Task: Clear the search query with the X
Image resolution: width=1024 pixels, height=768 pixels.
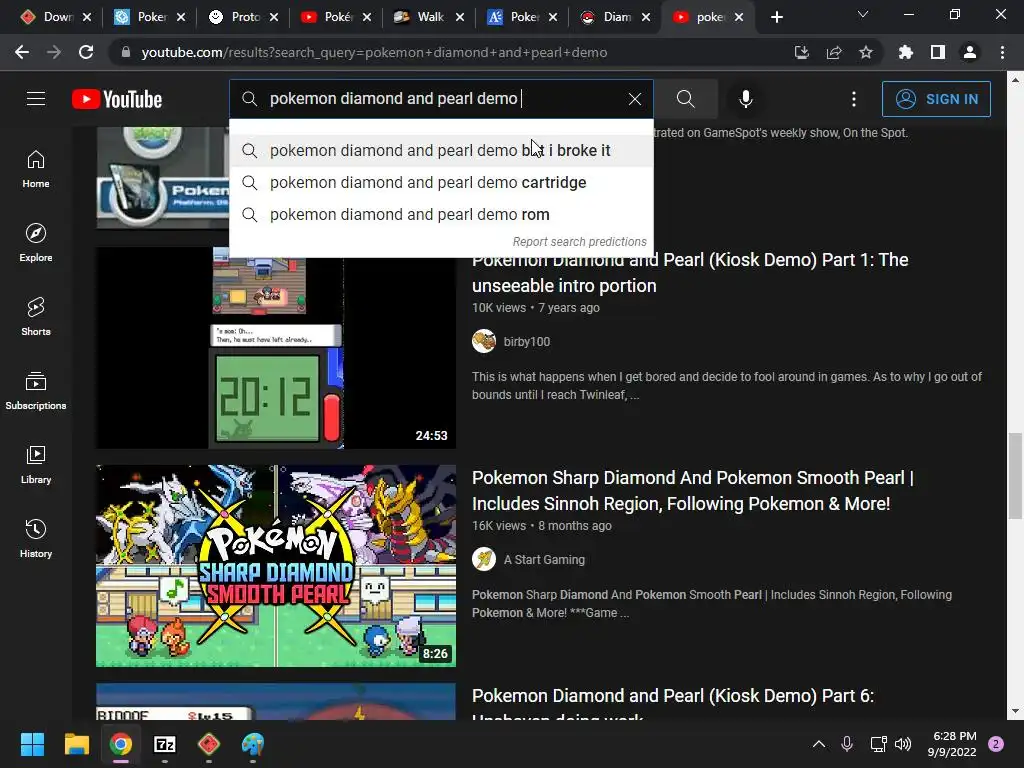Action: pos(635,99)
